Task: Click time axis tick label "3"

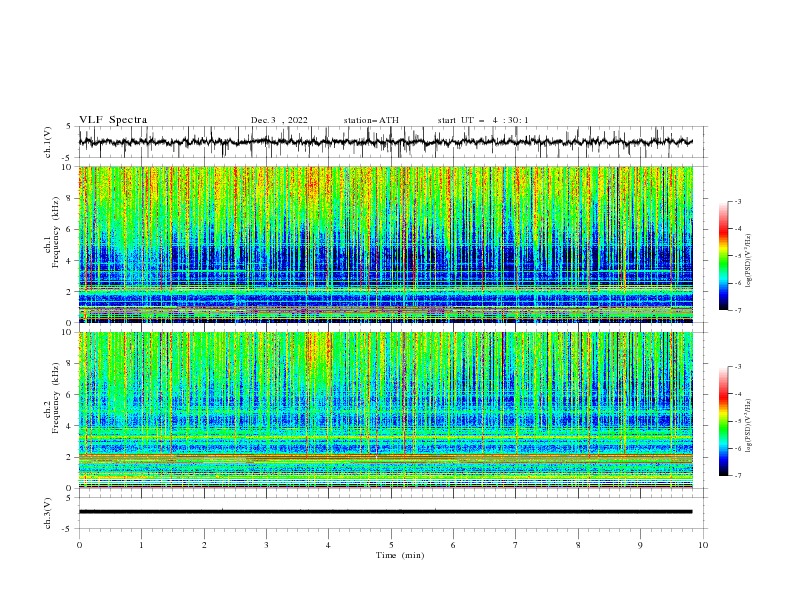Action: [x=266, y=545]
